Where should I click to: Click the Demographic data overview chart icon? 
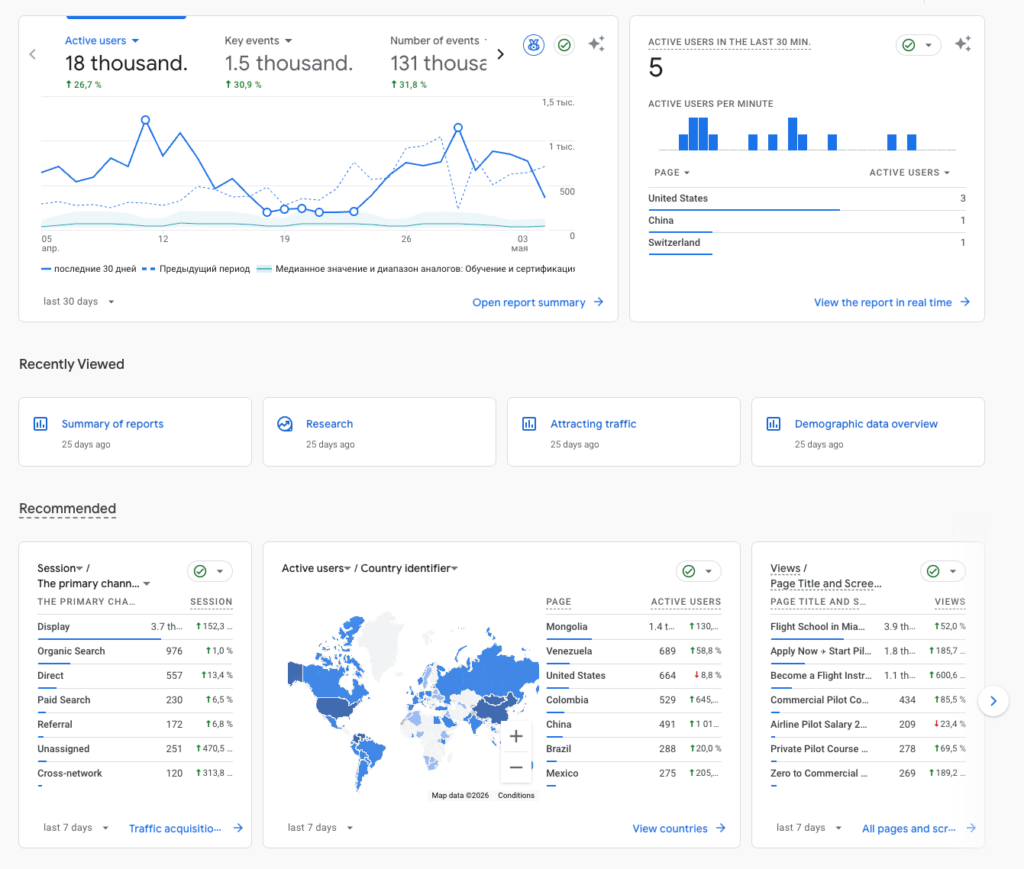pyautogui.click(x=773, y=424)
